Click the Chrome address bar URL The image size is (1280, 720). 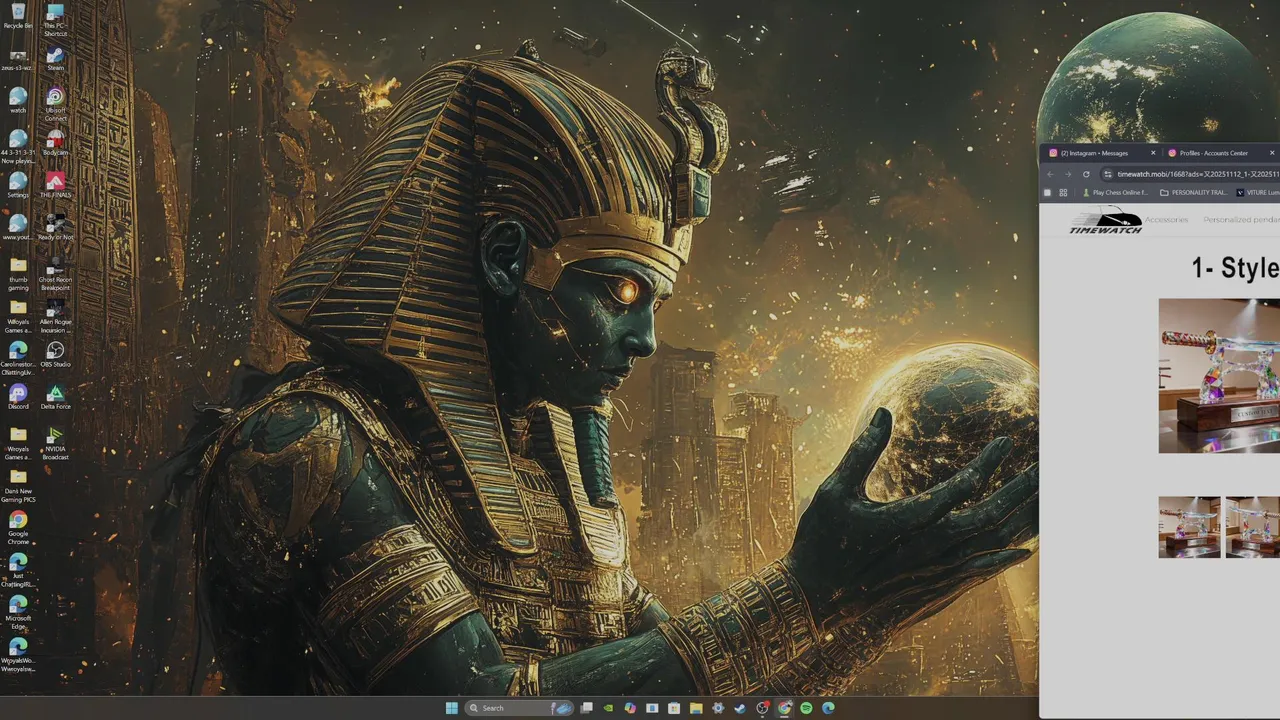click(x=1198, y=174)
